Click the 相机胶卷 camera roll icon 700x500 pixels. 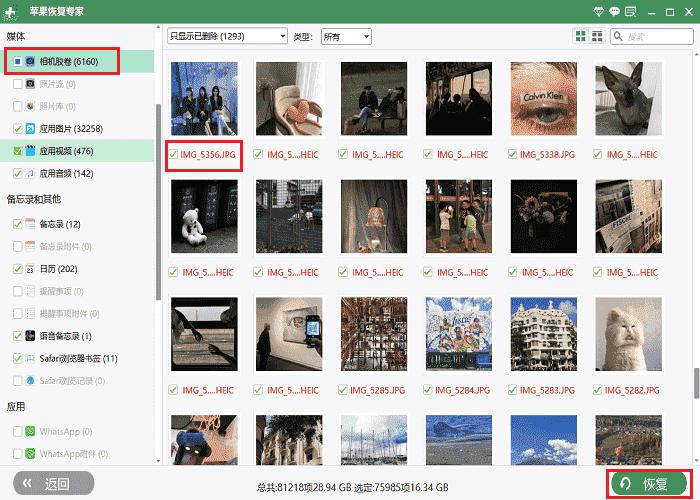31,61
